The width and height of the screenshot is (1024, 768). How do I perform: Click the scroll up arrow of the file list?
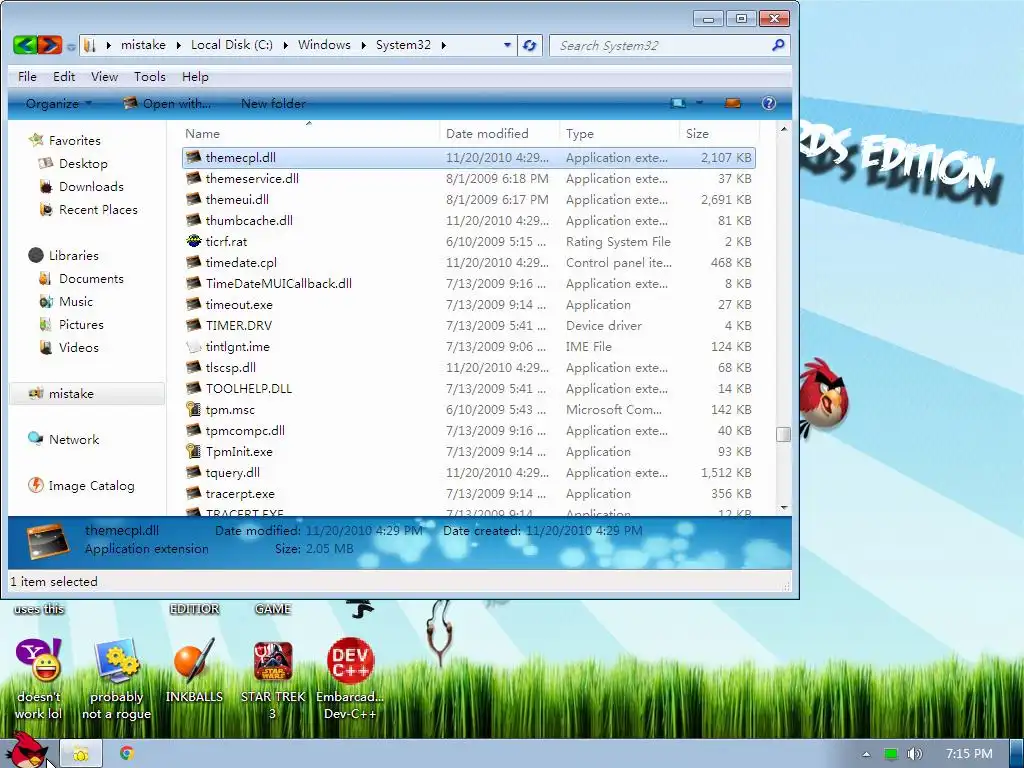coord(784,129)
